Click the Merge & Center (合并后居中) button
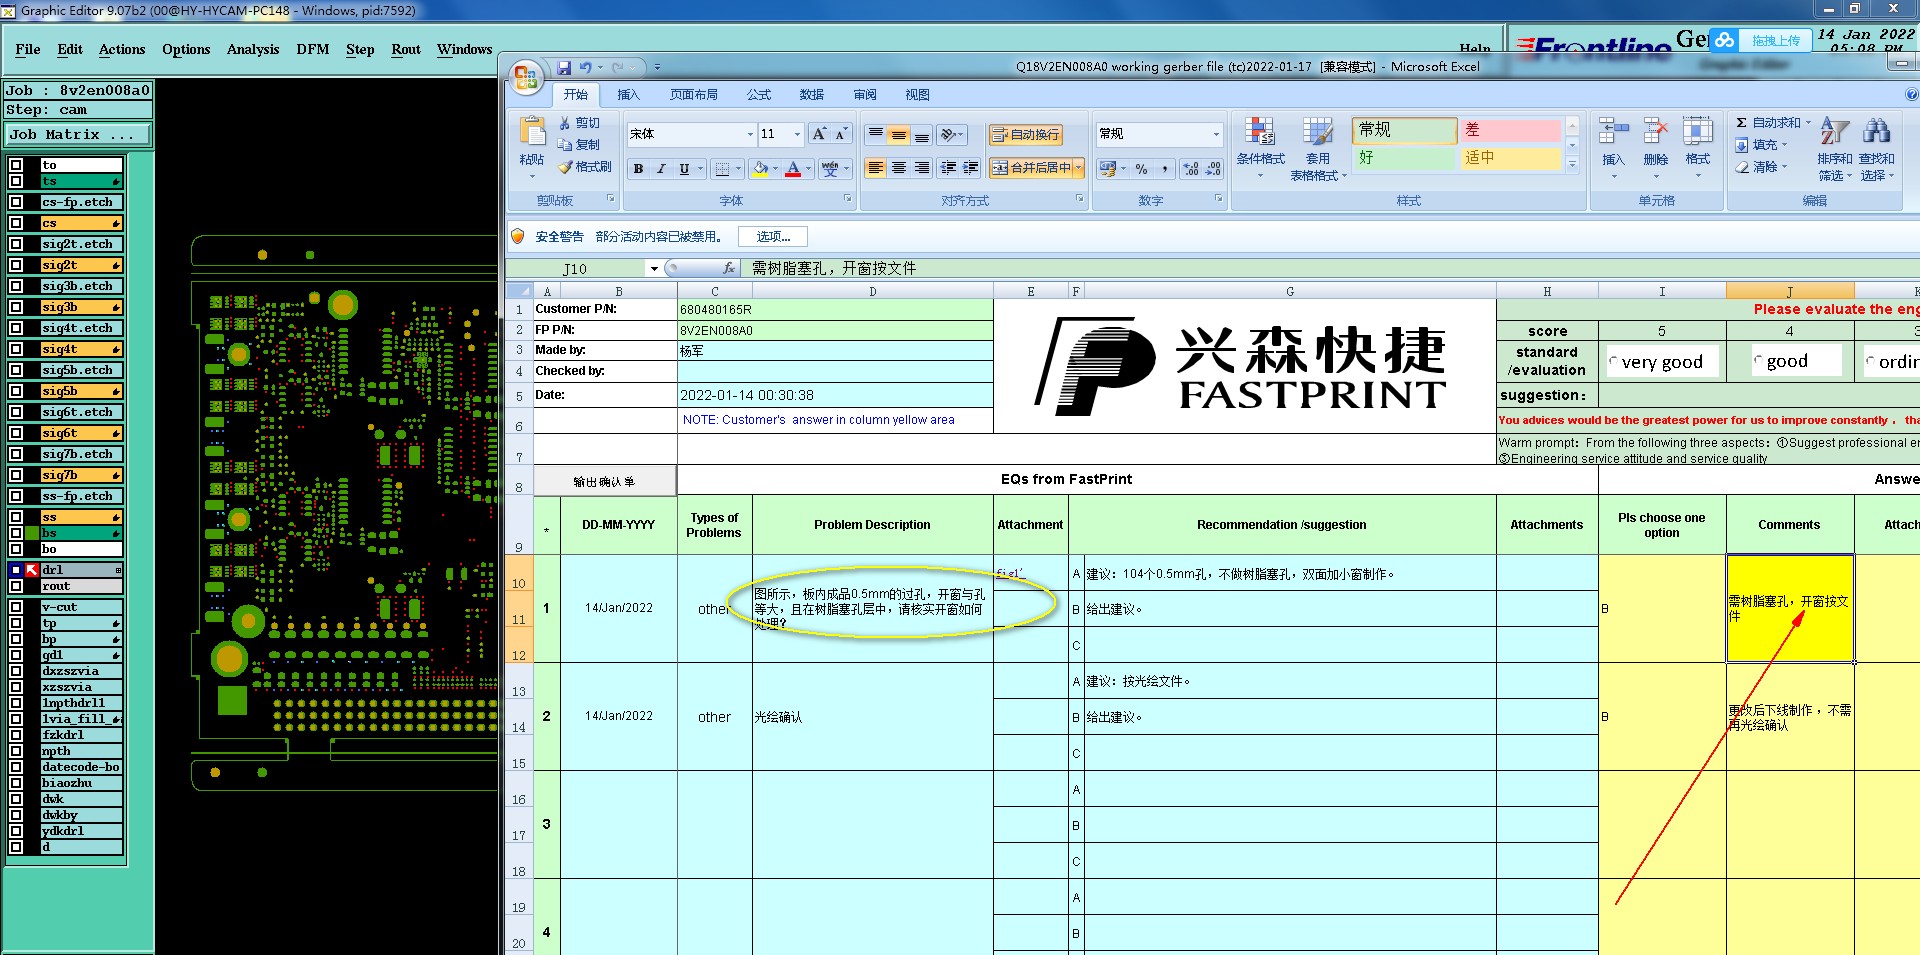Viewport: 1920px width, 955px height. 1031,168
